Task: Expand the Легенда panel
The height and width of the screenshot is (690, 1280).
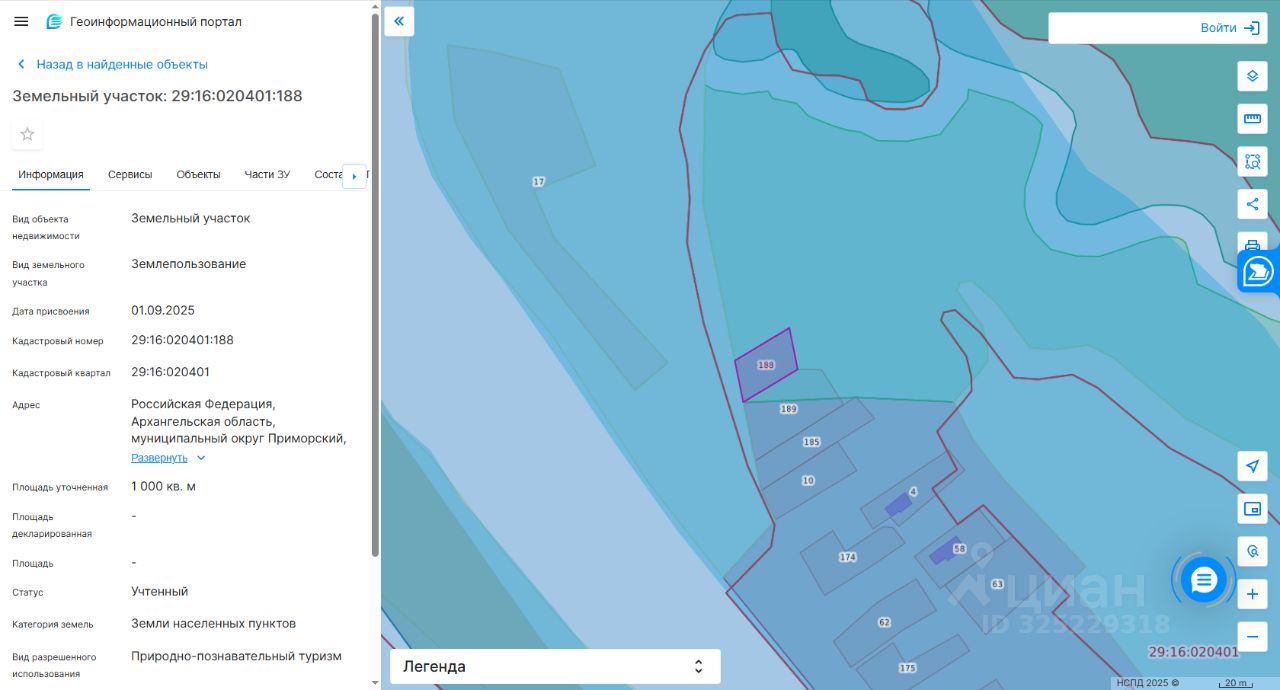Action: (x=555, y=666)
